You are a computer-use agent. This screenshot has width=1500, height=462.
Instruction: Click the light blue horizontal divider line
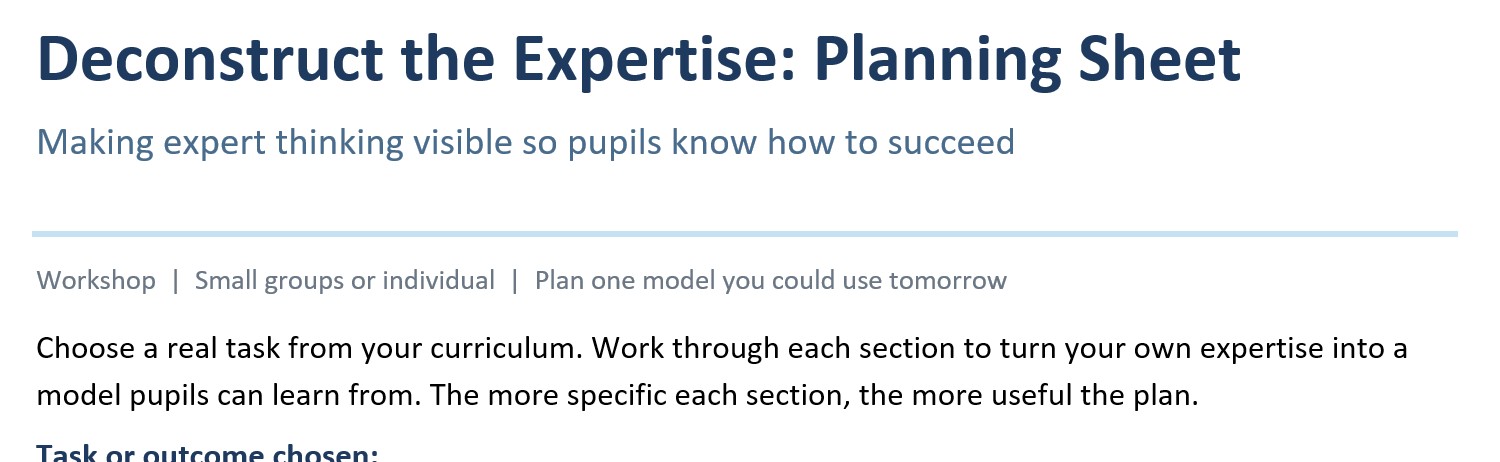pyautogui.click(x=745, y=234)
